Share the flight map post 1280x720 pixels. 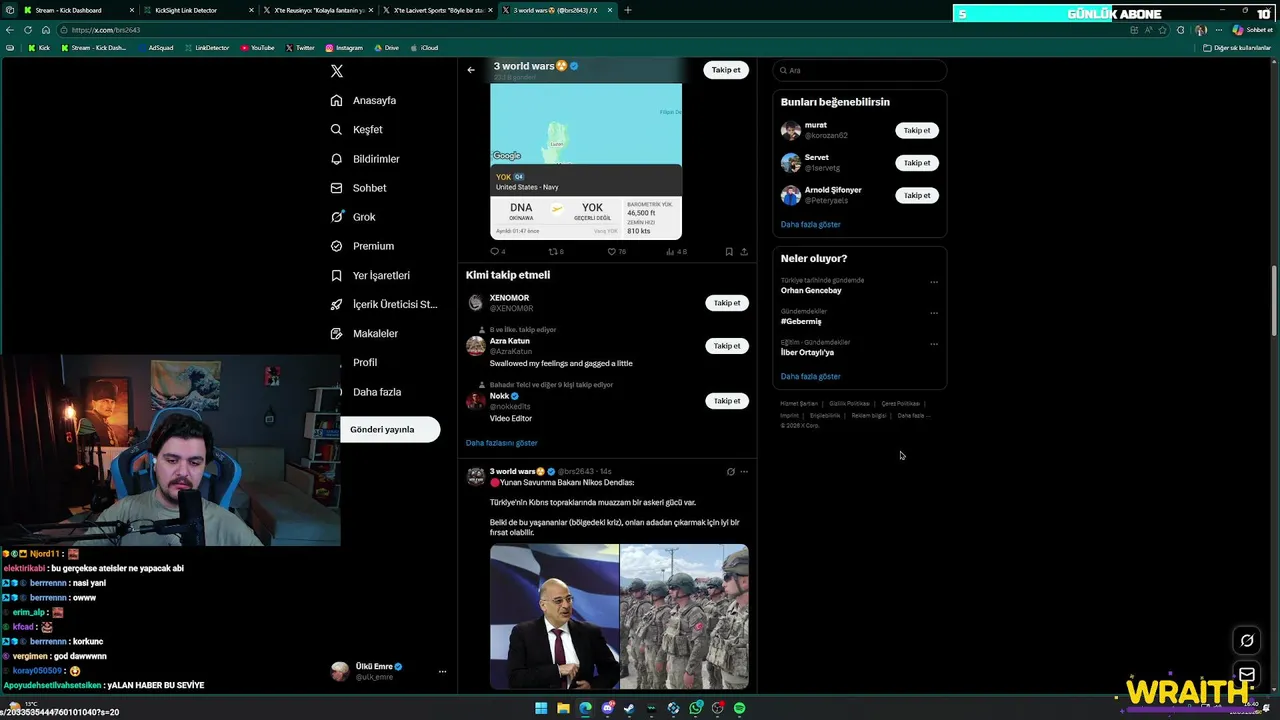tap(744, 252)
